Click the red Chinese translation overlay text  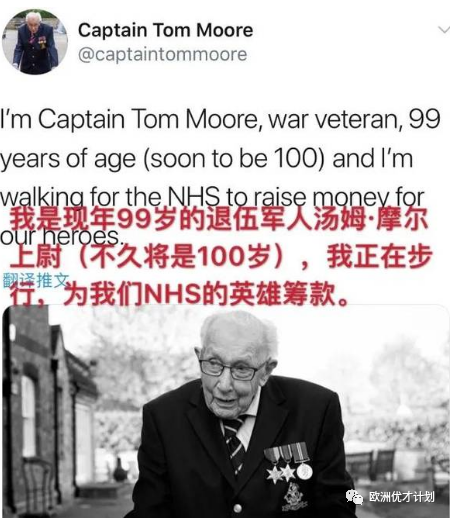click(220, 257)
